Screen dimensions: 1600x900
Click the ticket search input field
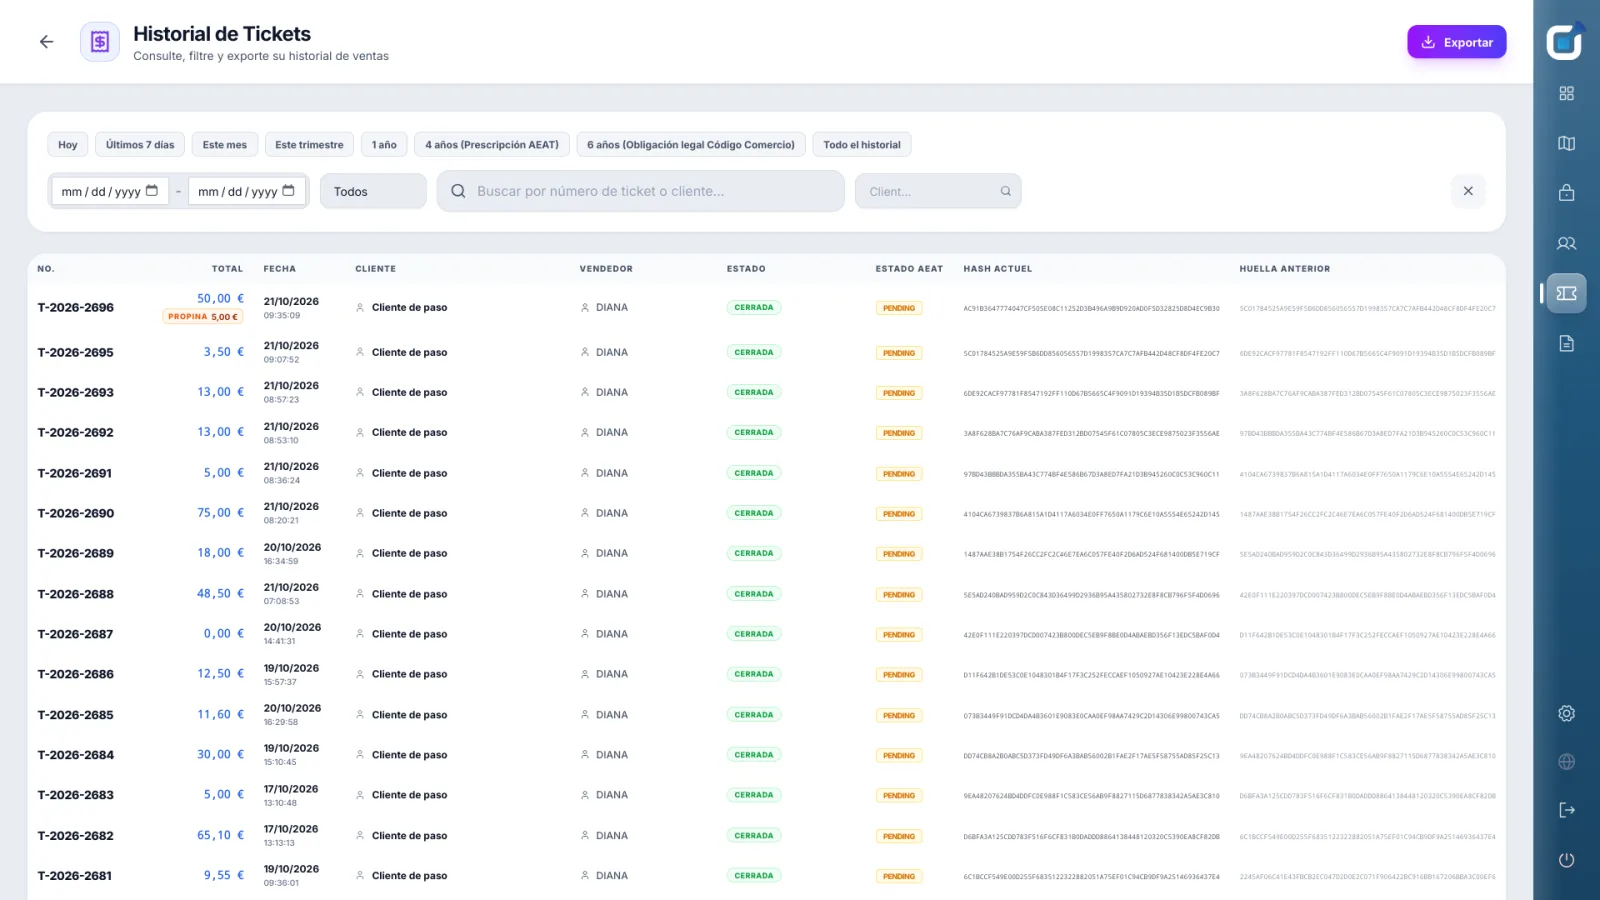tap(641, 191)
